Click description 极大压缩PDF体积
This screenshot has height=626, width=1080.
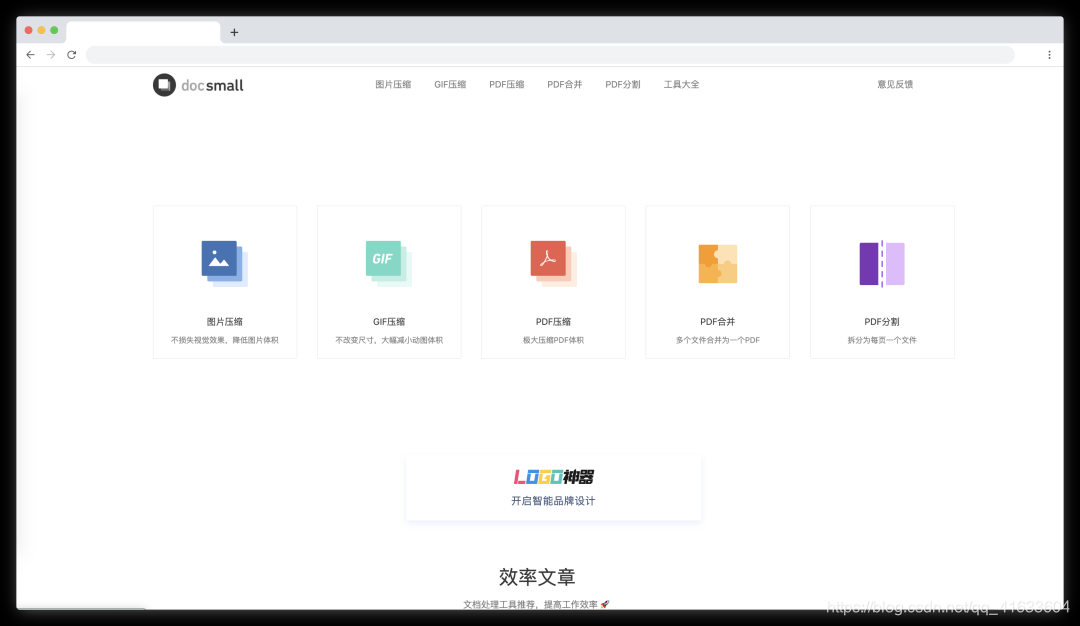553,340
